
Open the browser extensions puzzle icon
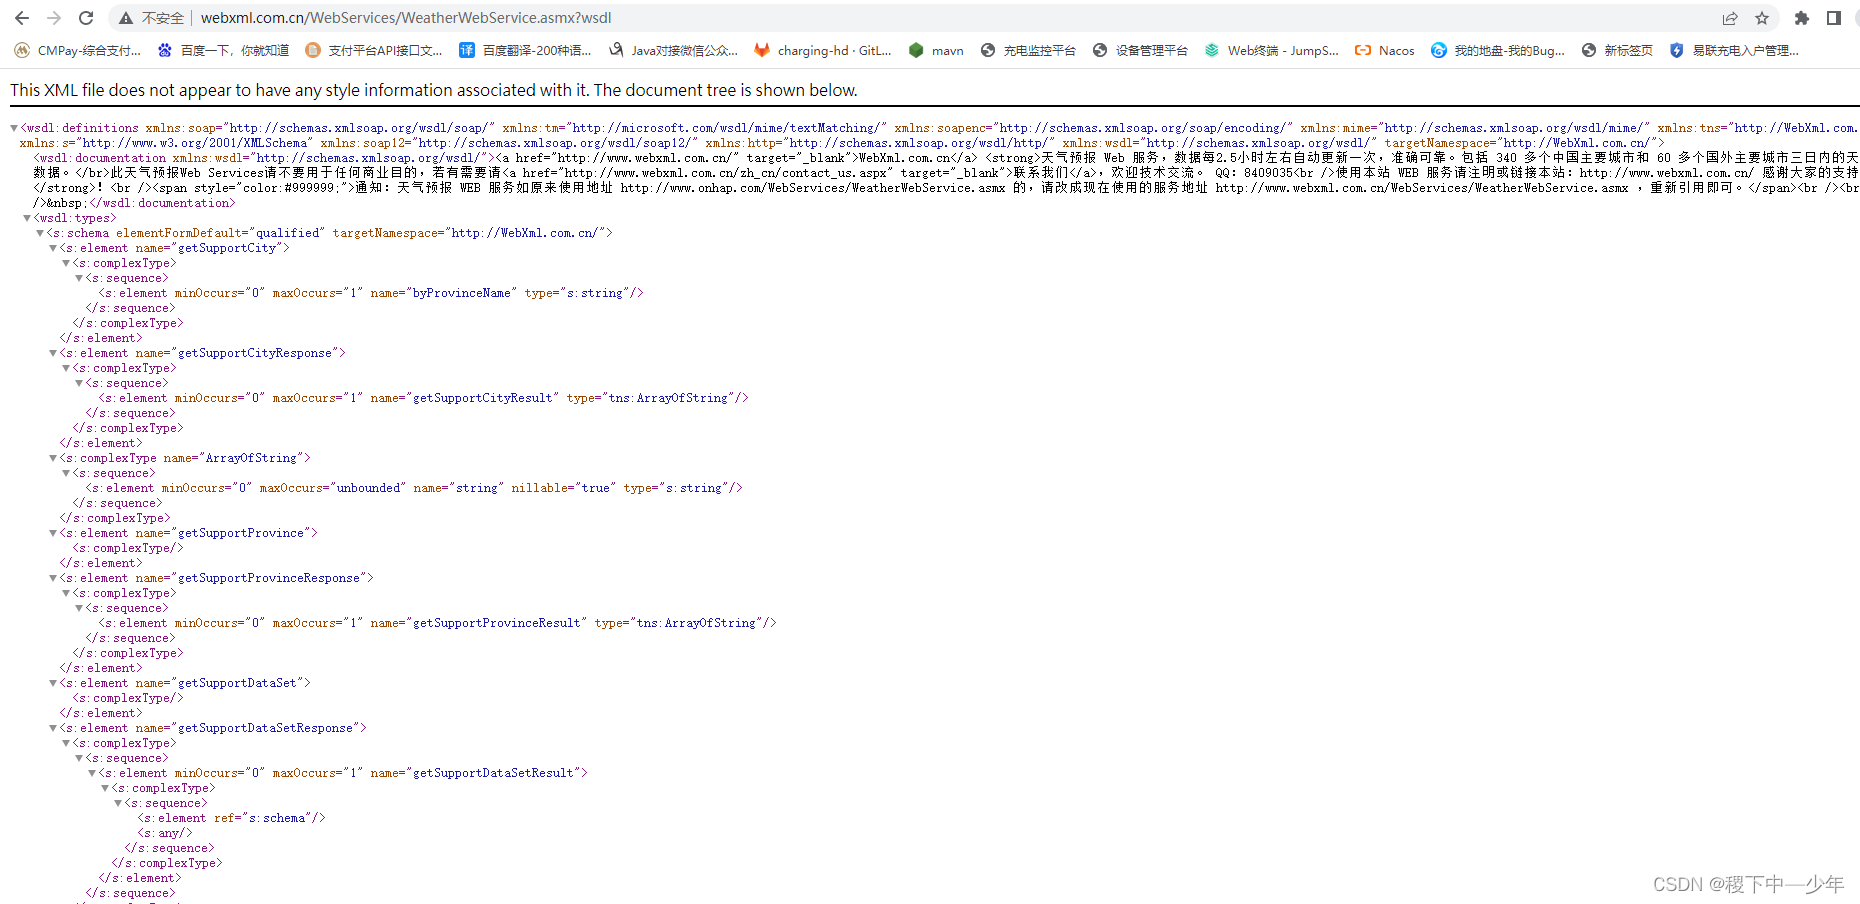tap(1800, 17)
